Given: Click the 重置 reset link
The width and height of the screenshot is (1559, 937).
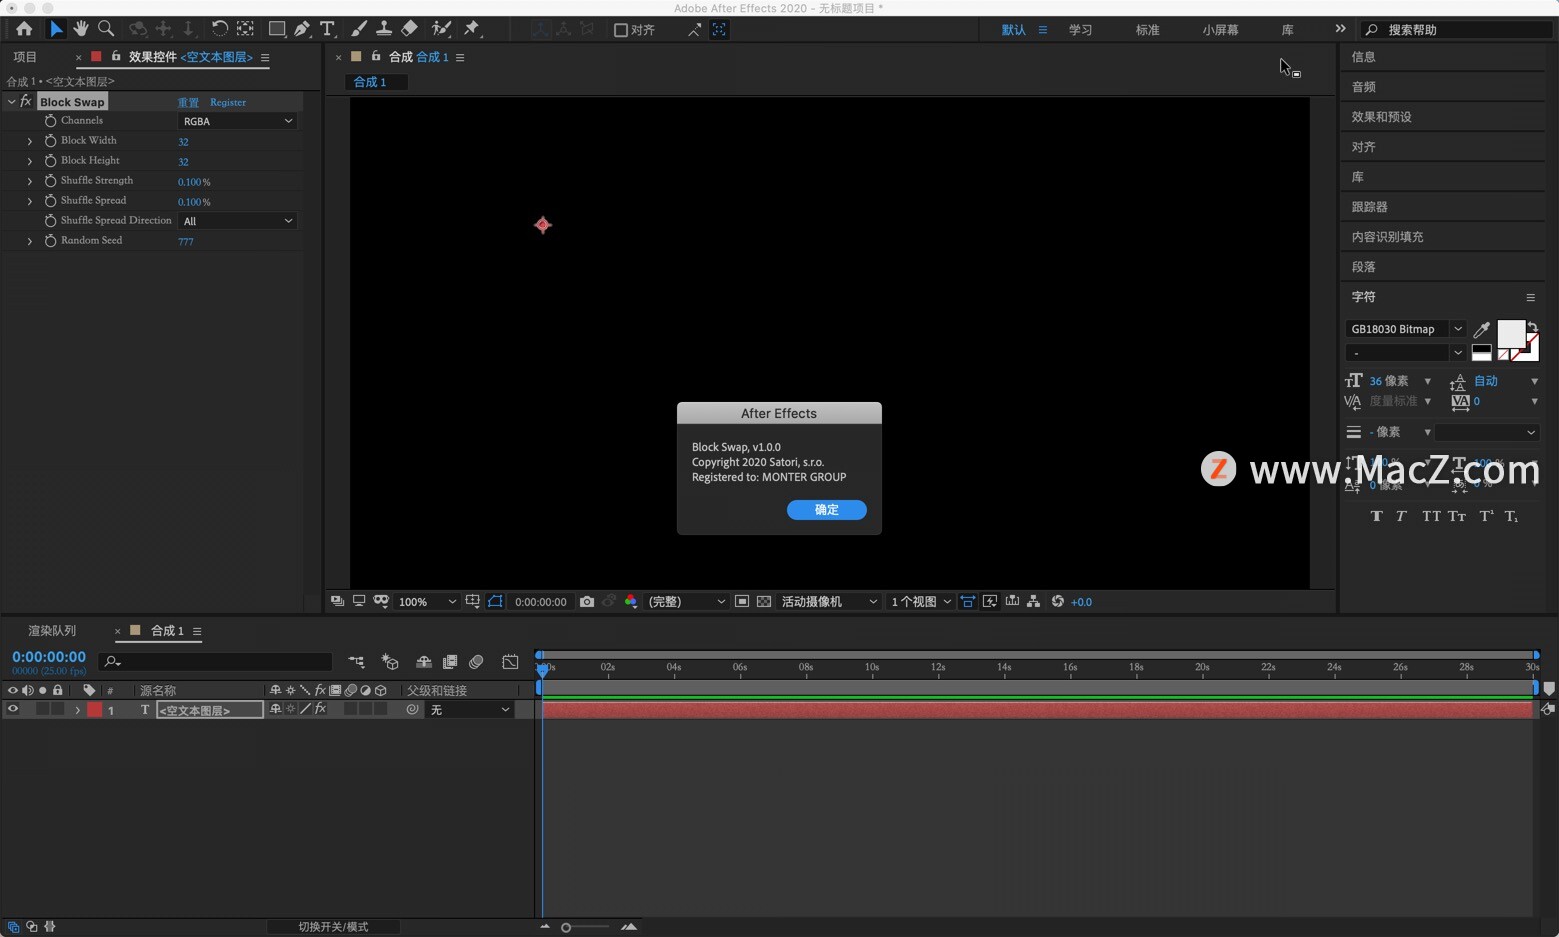Looking at the screenshot, I should coord(188,102).
